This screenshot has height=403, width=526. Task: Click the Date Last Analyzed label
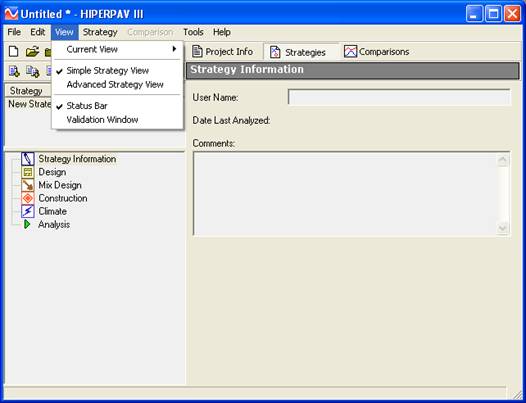[231, 120]
